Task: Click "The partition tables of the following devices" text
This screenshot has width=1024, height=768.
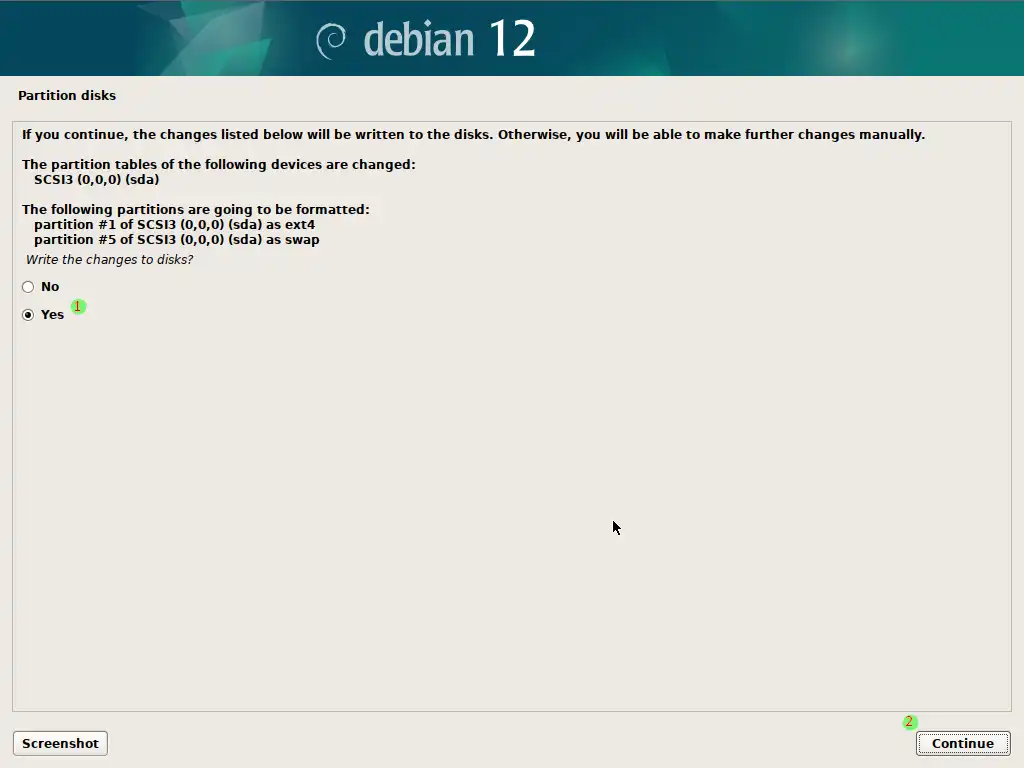Action: coord(218,165)
